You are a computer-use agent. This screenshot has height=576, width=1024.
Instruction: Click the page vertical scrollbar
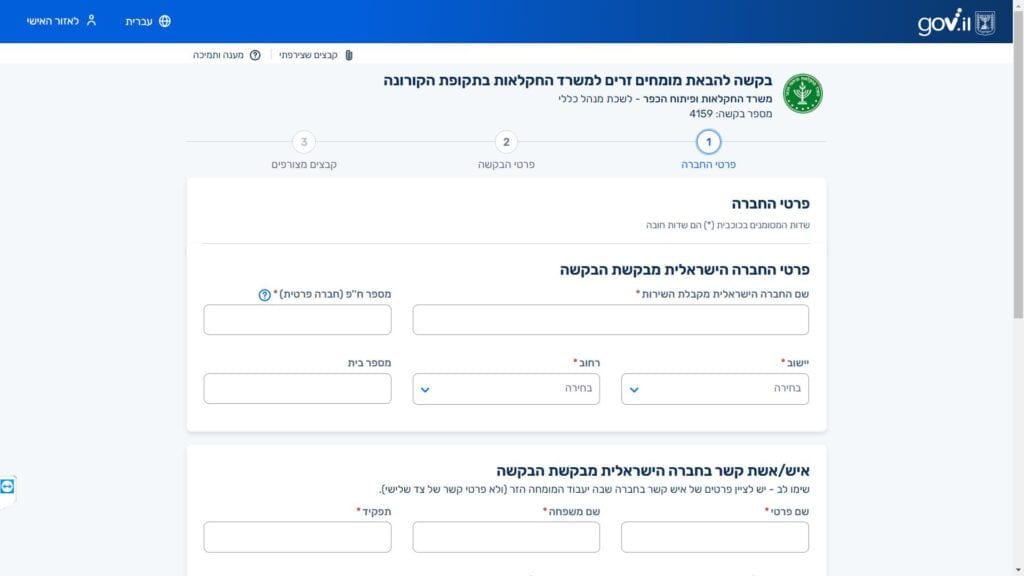point(1018,288)
